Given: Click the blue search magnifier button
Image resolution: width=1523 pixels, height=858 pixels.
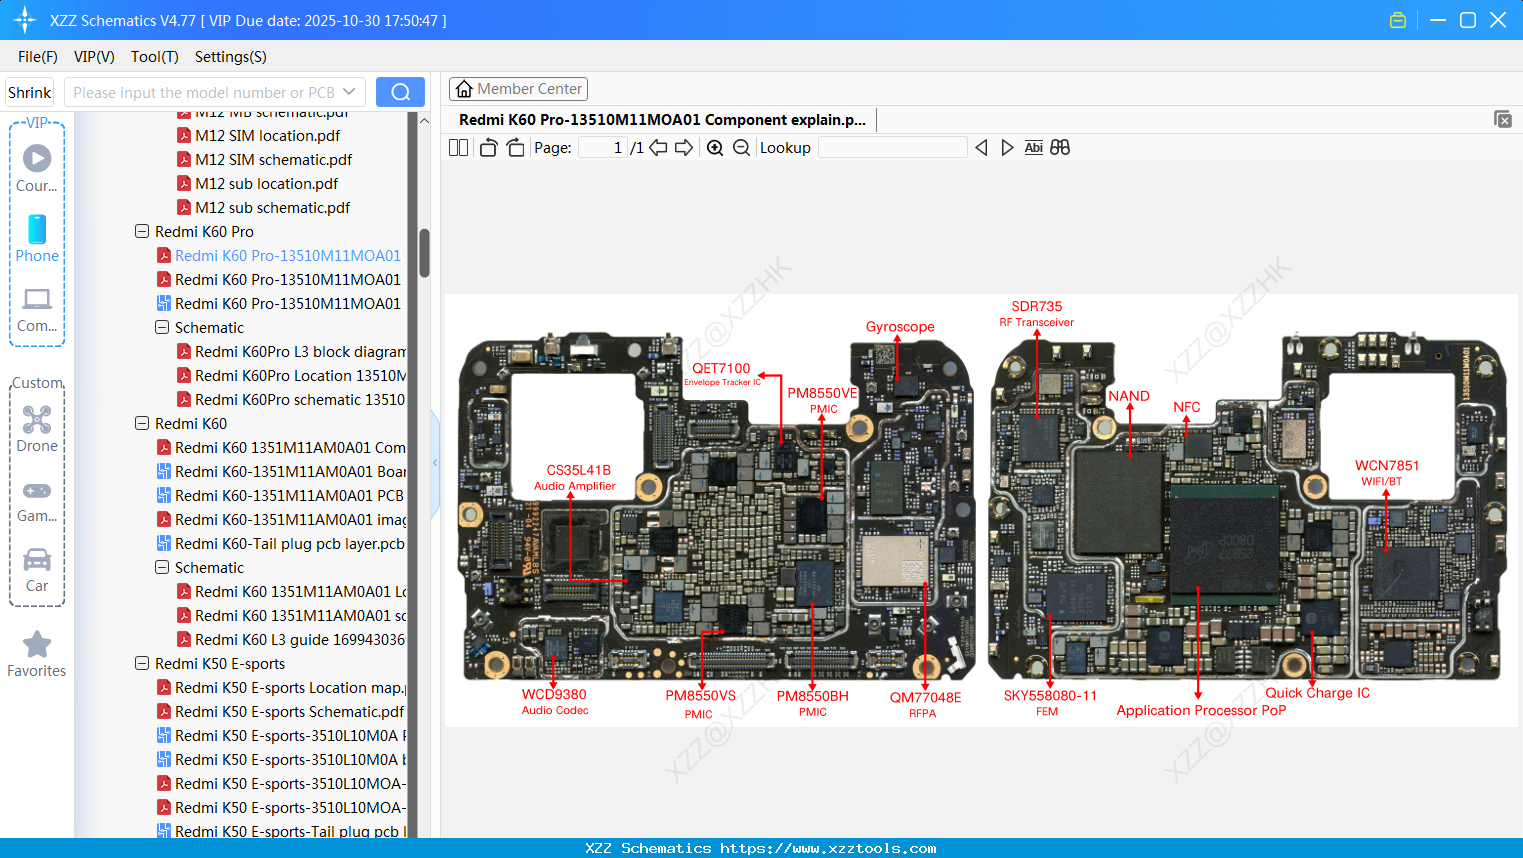Looking at the screenshot, I should [x=400, y=91].
